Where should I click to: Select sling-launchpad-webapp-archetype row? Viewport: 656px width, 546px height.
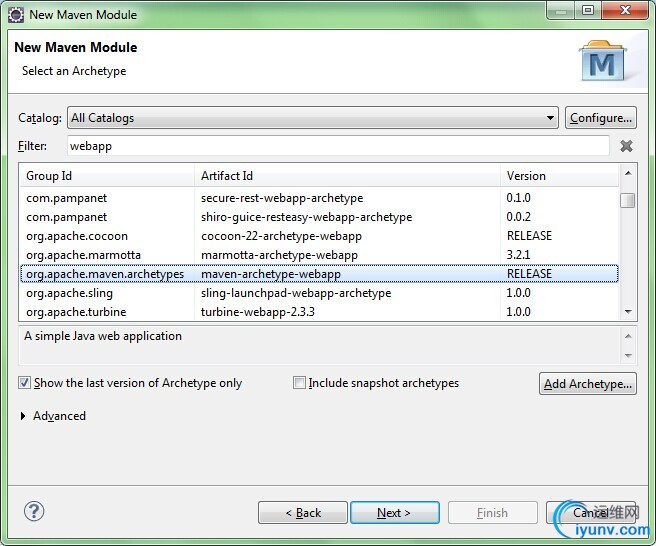[319, 293]
